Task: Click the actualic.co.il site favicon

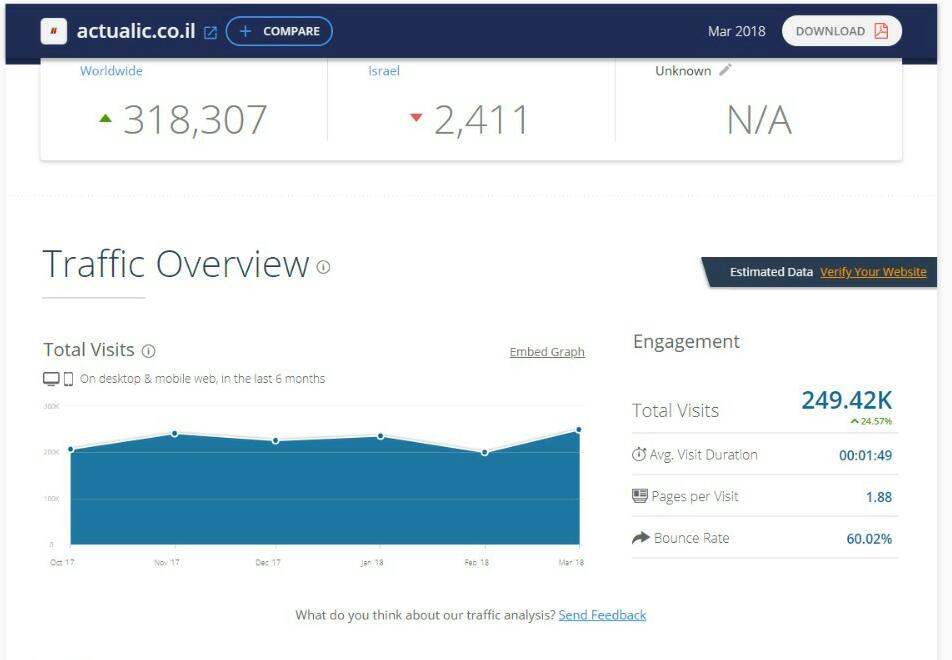Action: 53,31
